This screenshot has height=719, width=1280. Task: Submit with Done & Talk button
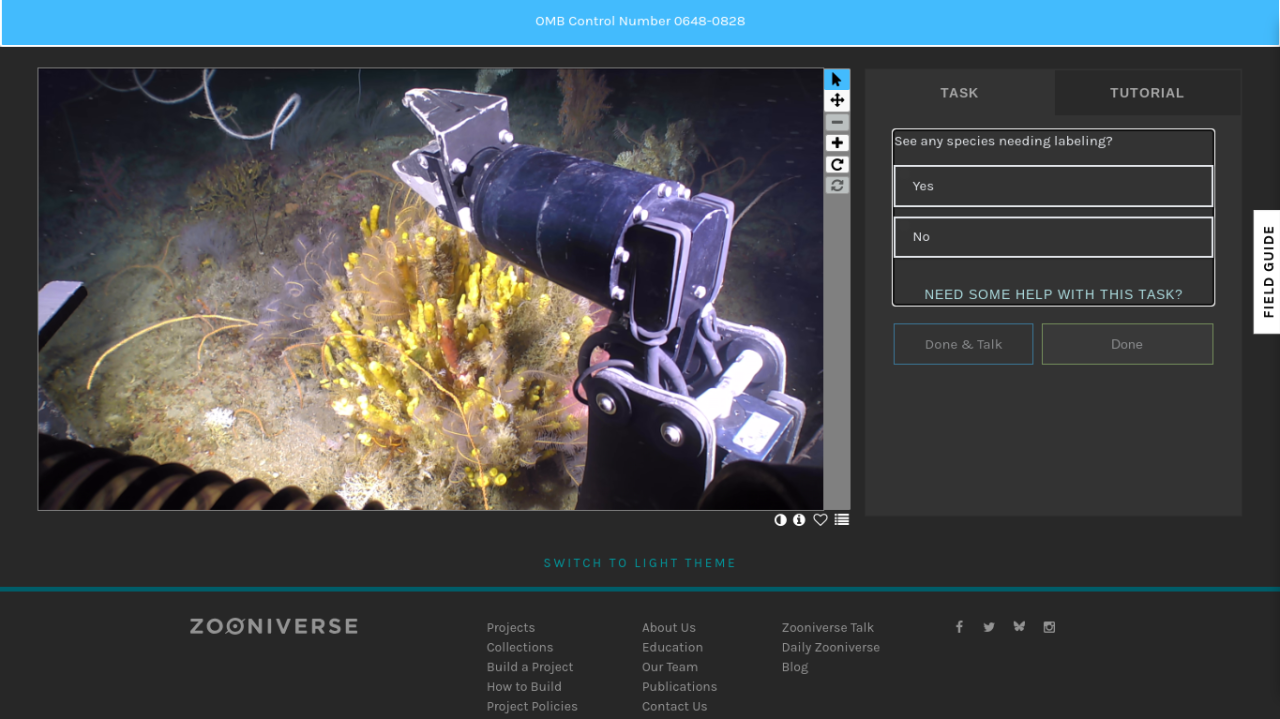pyautogui.click(x=963, y=344)
